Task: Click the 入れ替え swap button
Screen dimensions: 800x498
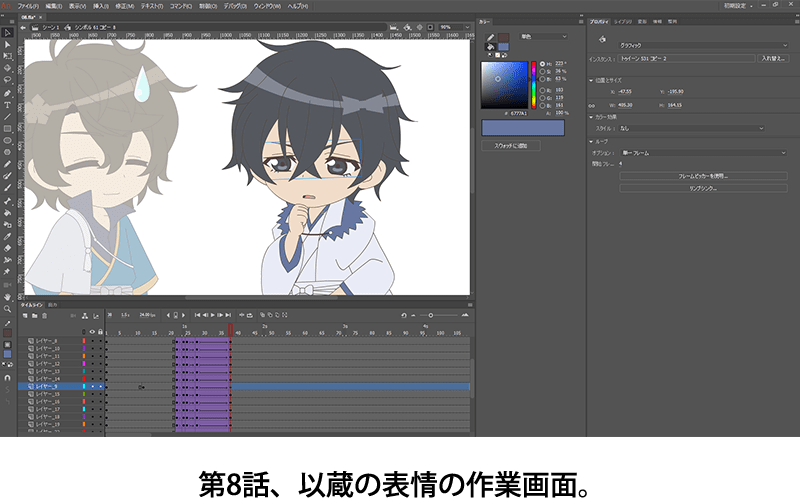Action: click(x=773, y=59)
